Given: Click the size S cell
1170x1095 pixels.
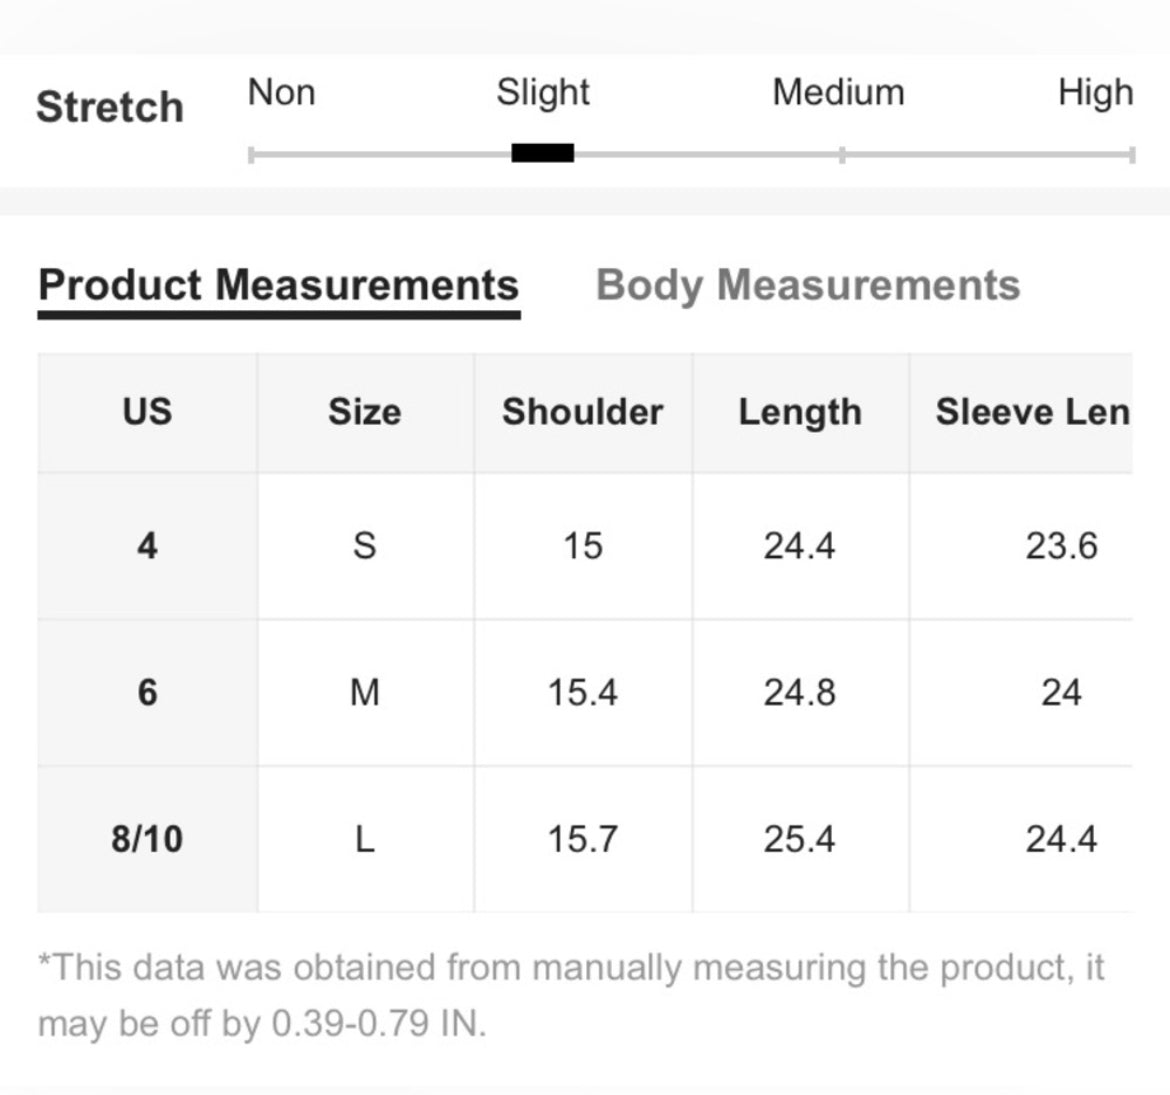Looking at the screenshot, I should pos(365,546).
